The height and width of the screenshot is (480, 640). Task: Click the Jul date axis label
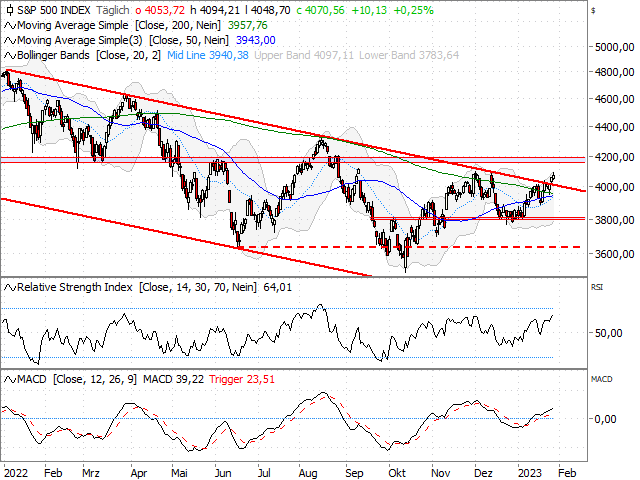coord(264,473)
